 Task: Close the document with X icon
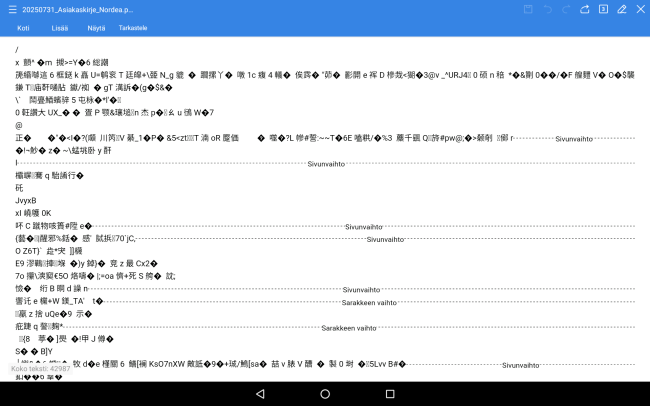pos(639,9)
